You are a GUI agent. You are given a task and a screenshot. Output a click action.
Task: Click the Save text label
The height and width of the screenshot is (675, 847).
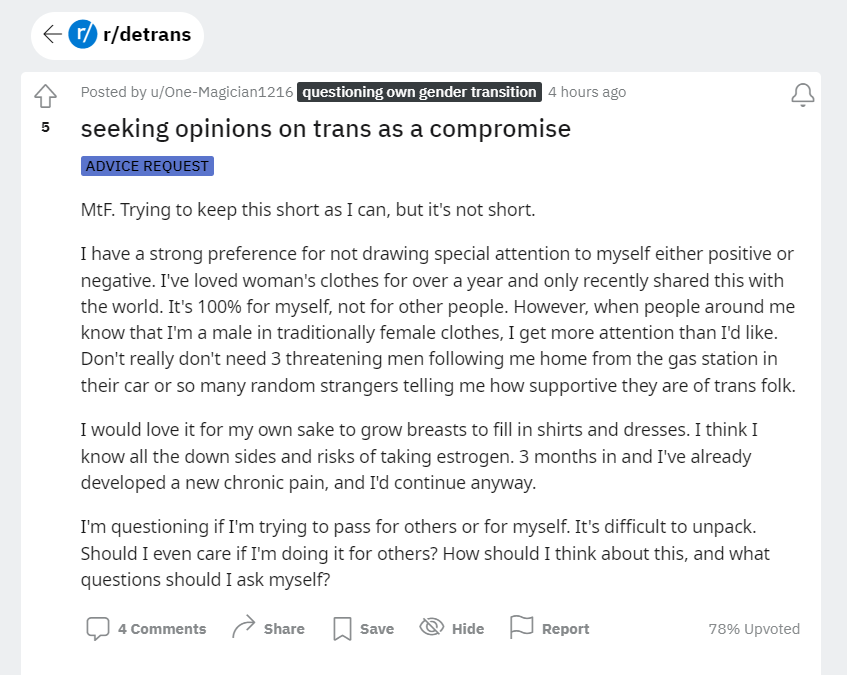coord(377,629)
